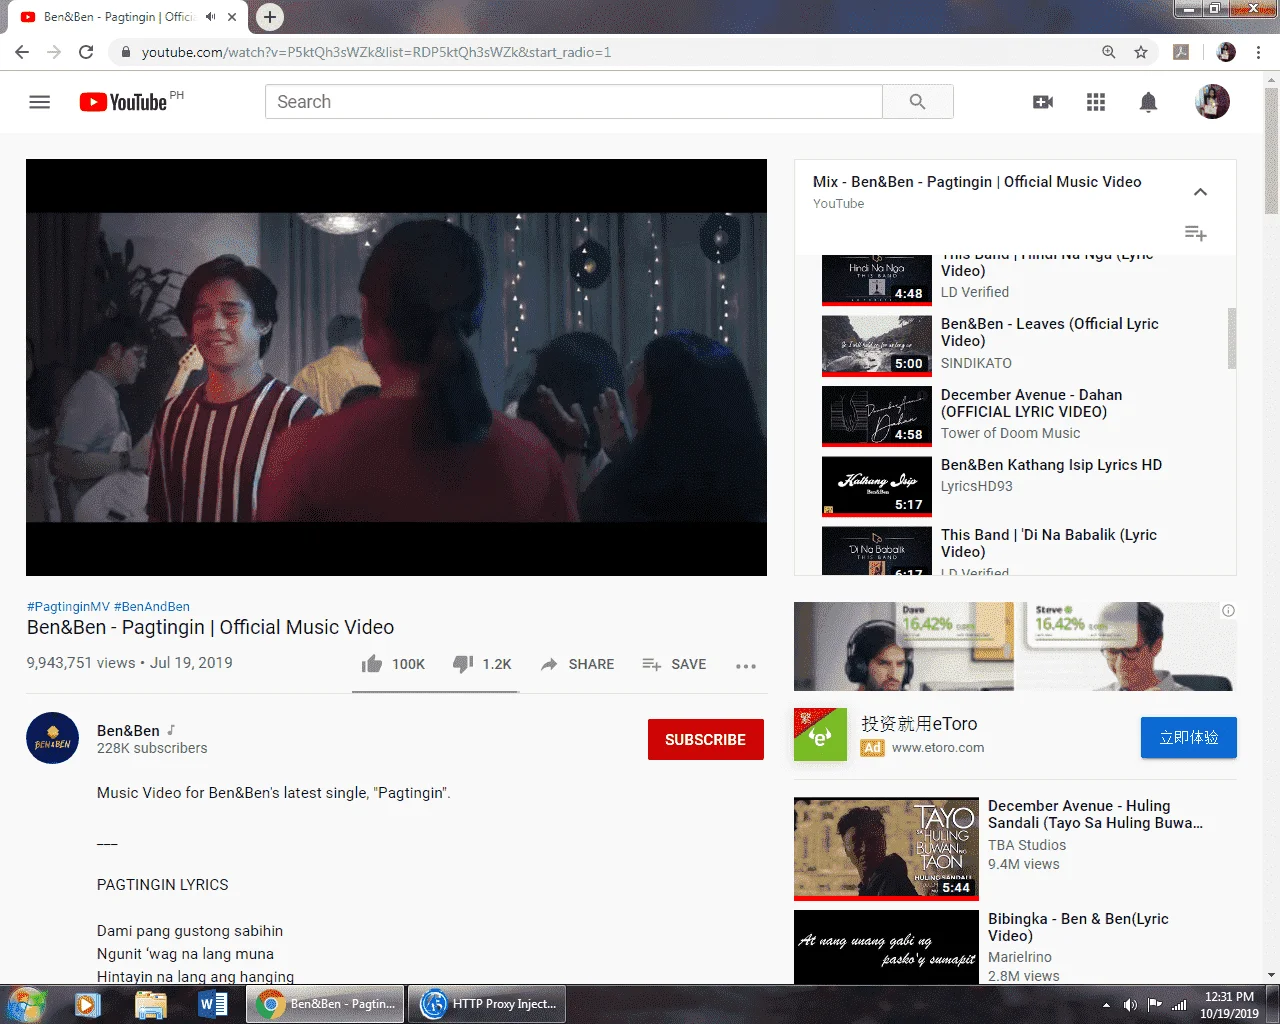Open Chrome three-dot menu
1280x1024 pixels.
[1258, 52]
